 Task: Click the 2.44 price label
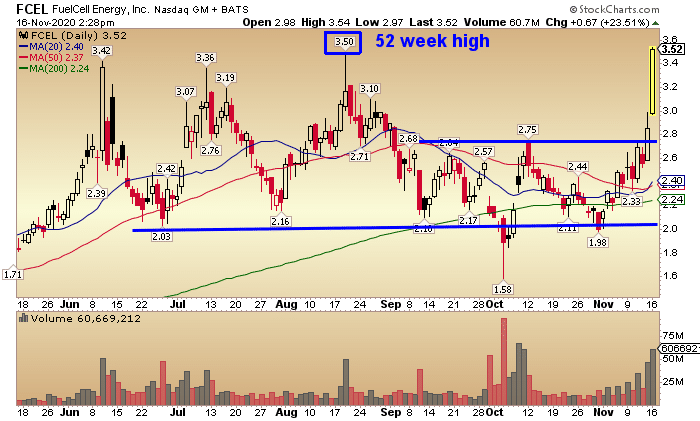(x=578, y=167)
